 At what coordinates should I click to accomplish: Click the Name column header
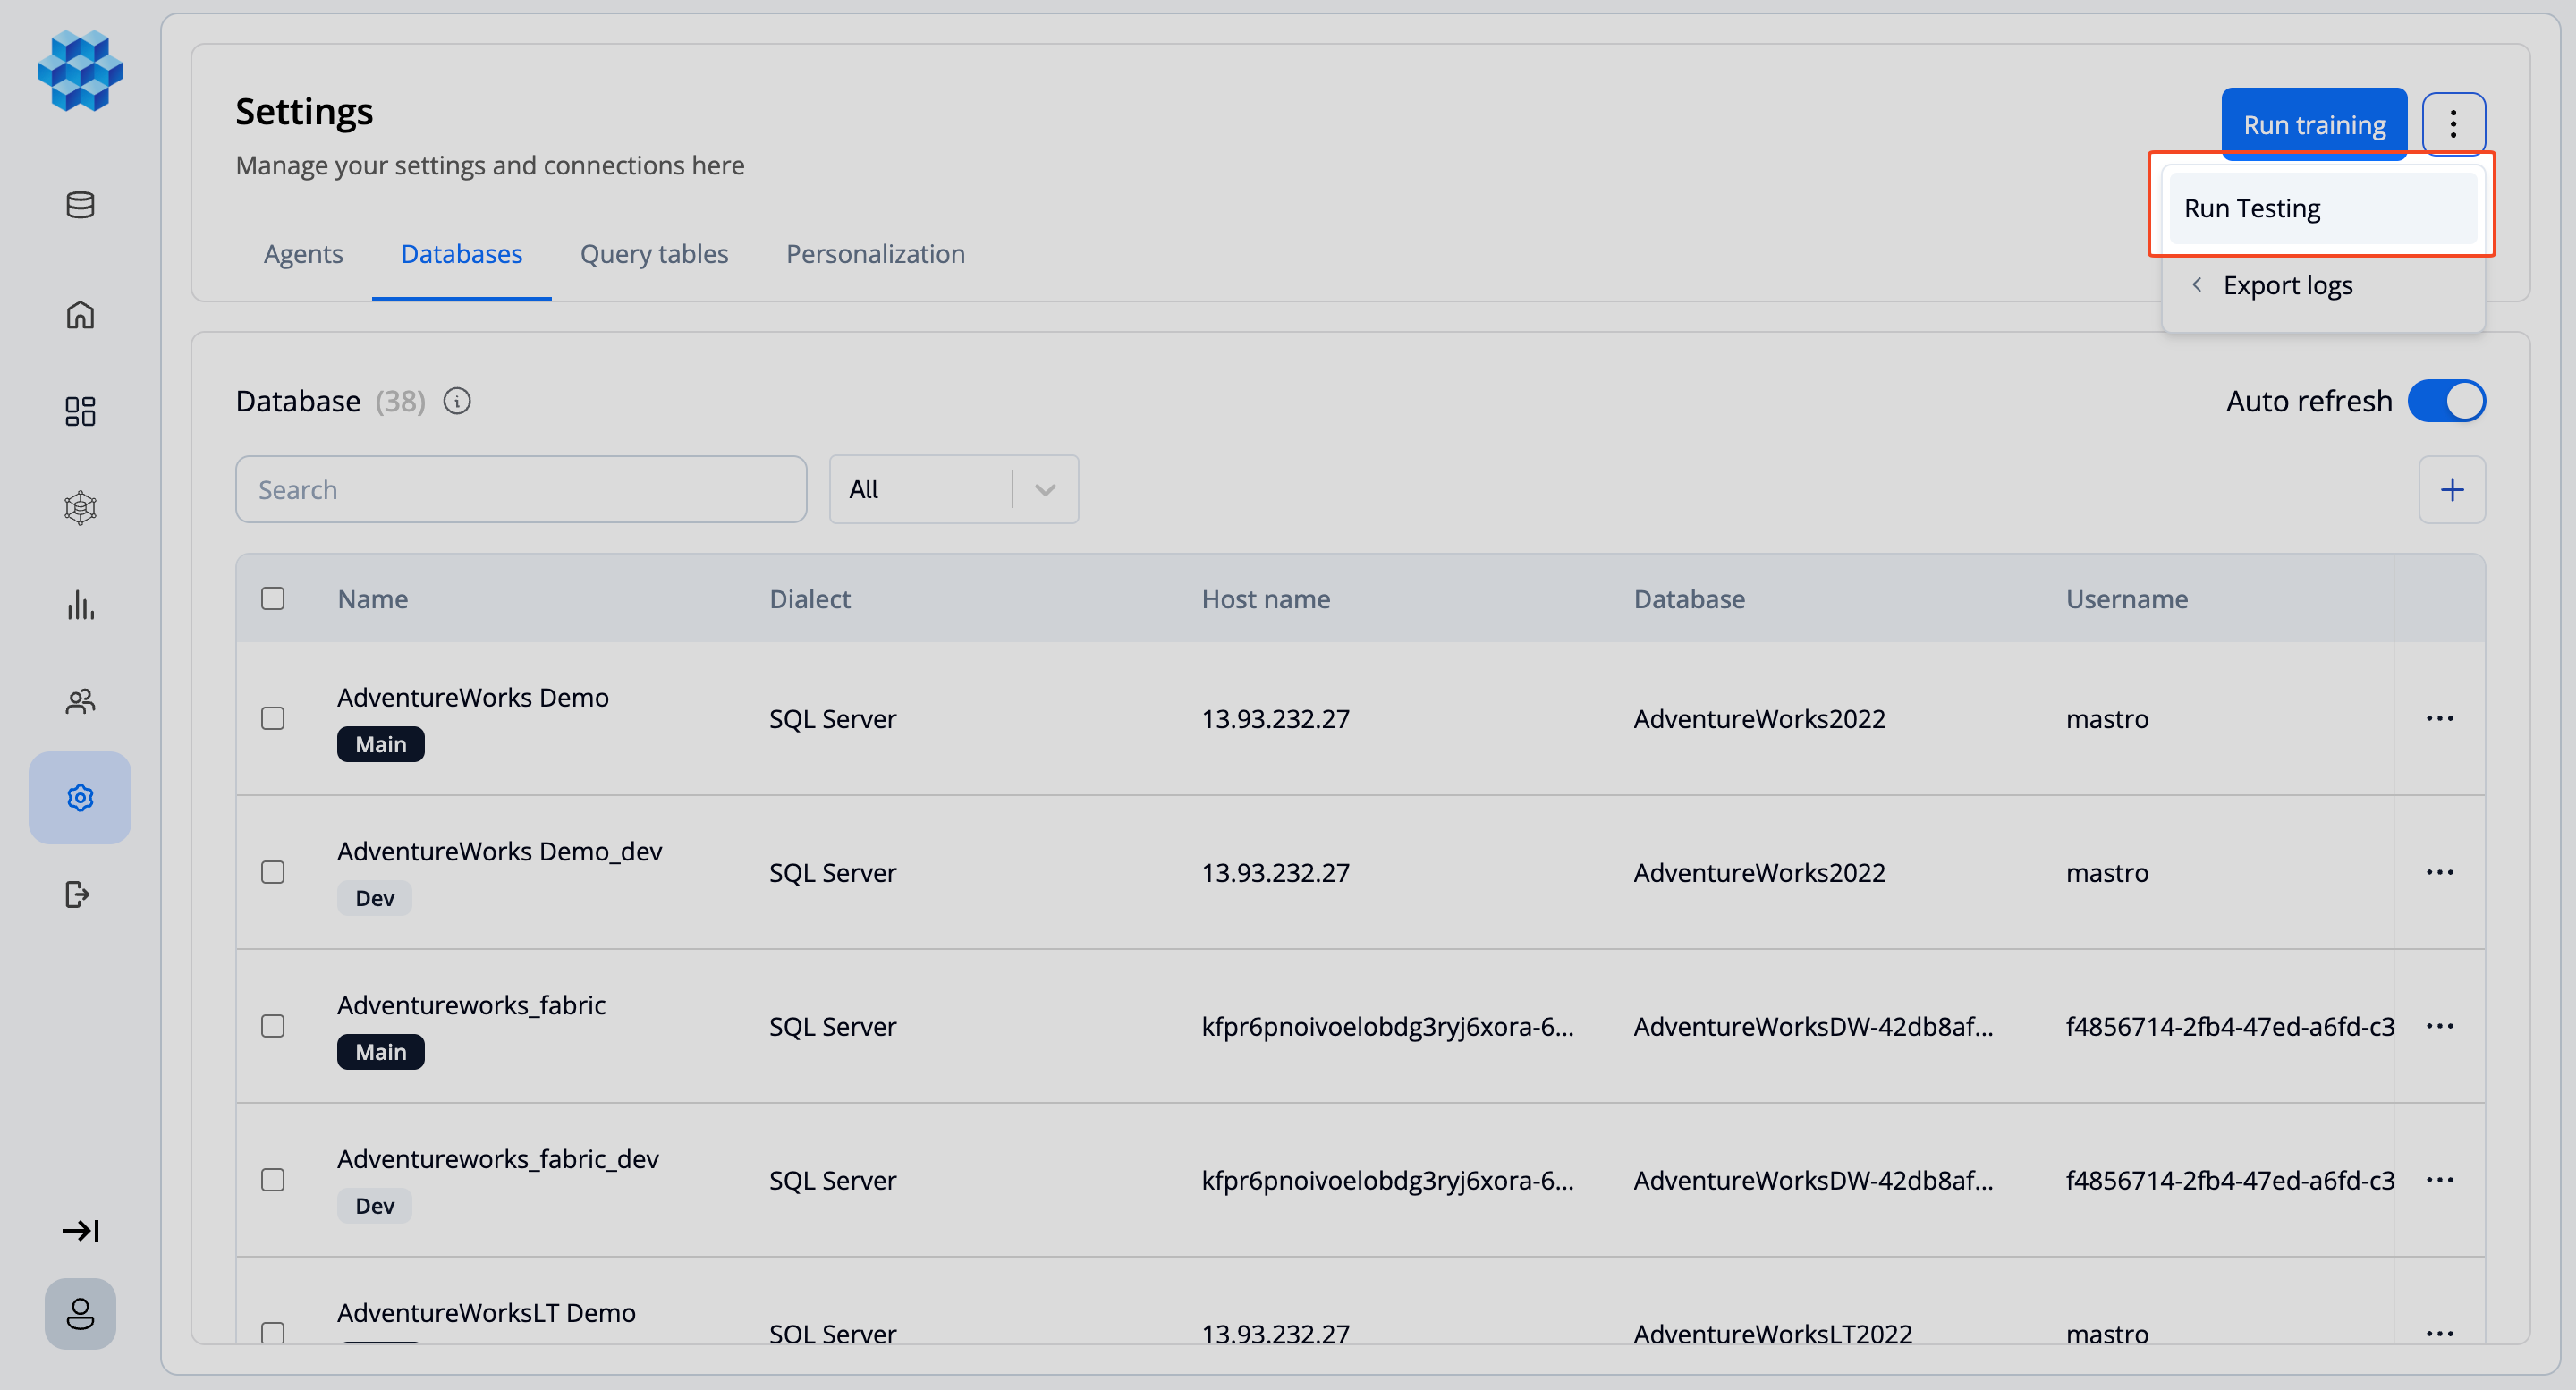tap(372, 599)
